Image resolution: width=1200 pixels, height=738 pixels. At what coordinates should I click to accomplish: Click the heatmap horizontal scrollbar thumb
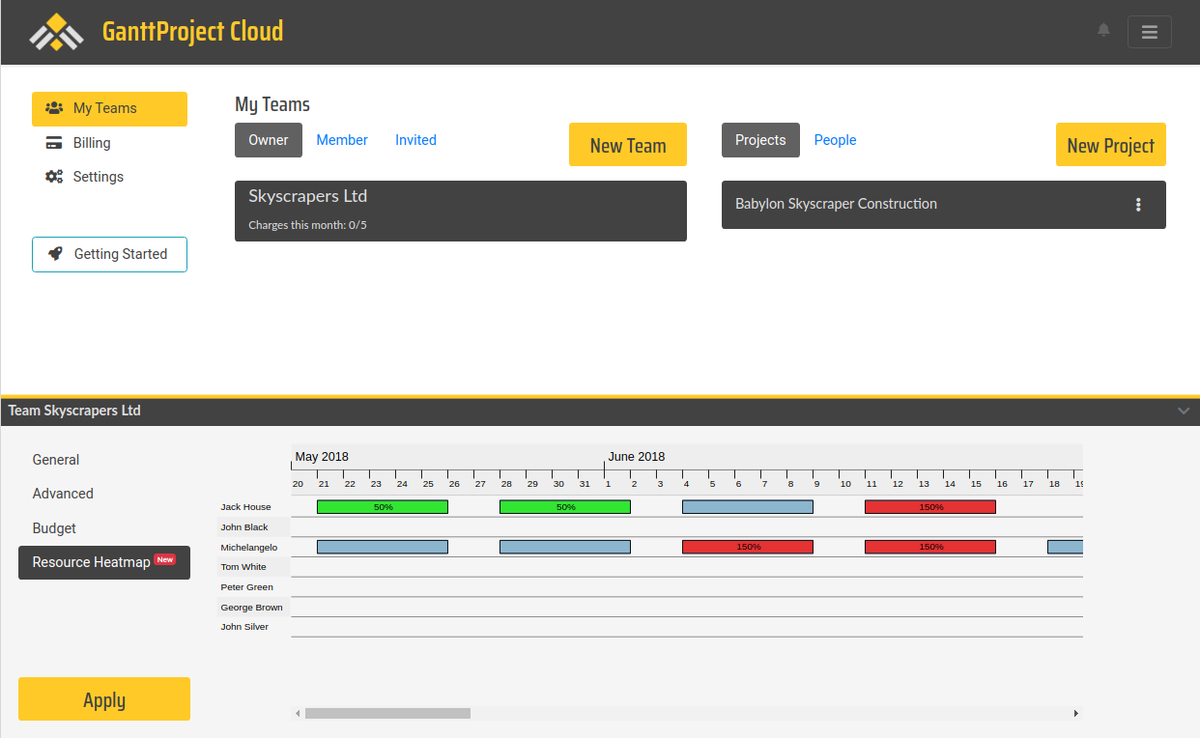[x=388, y=713]
